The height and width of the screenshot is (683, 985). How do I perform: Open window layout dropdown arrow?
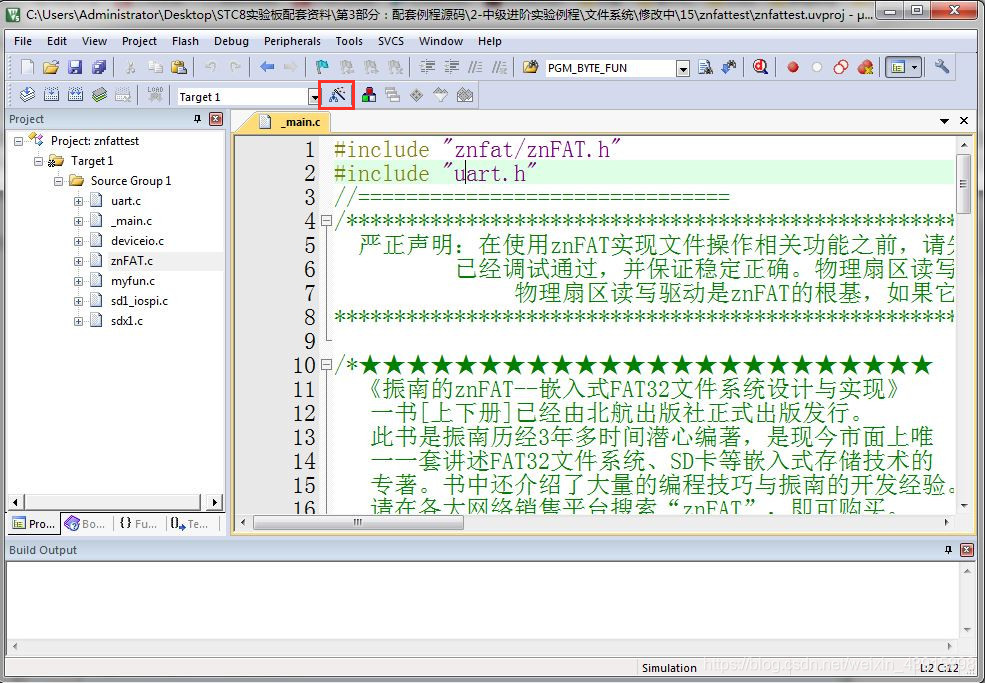click(915, 67)
